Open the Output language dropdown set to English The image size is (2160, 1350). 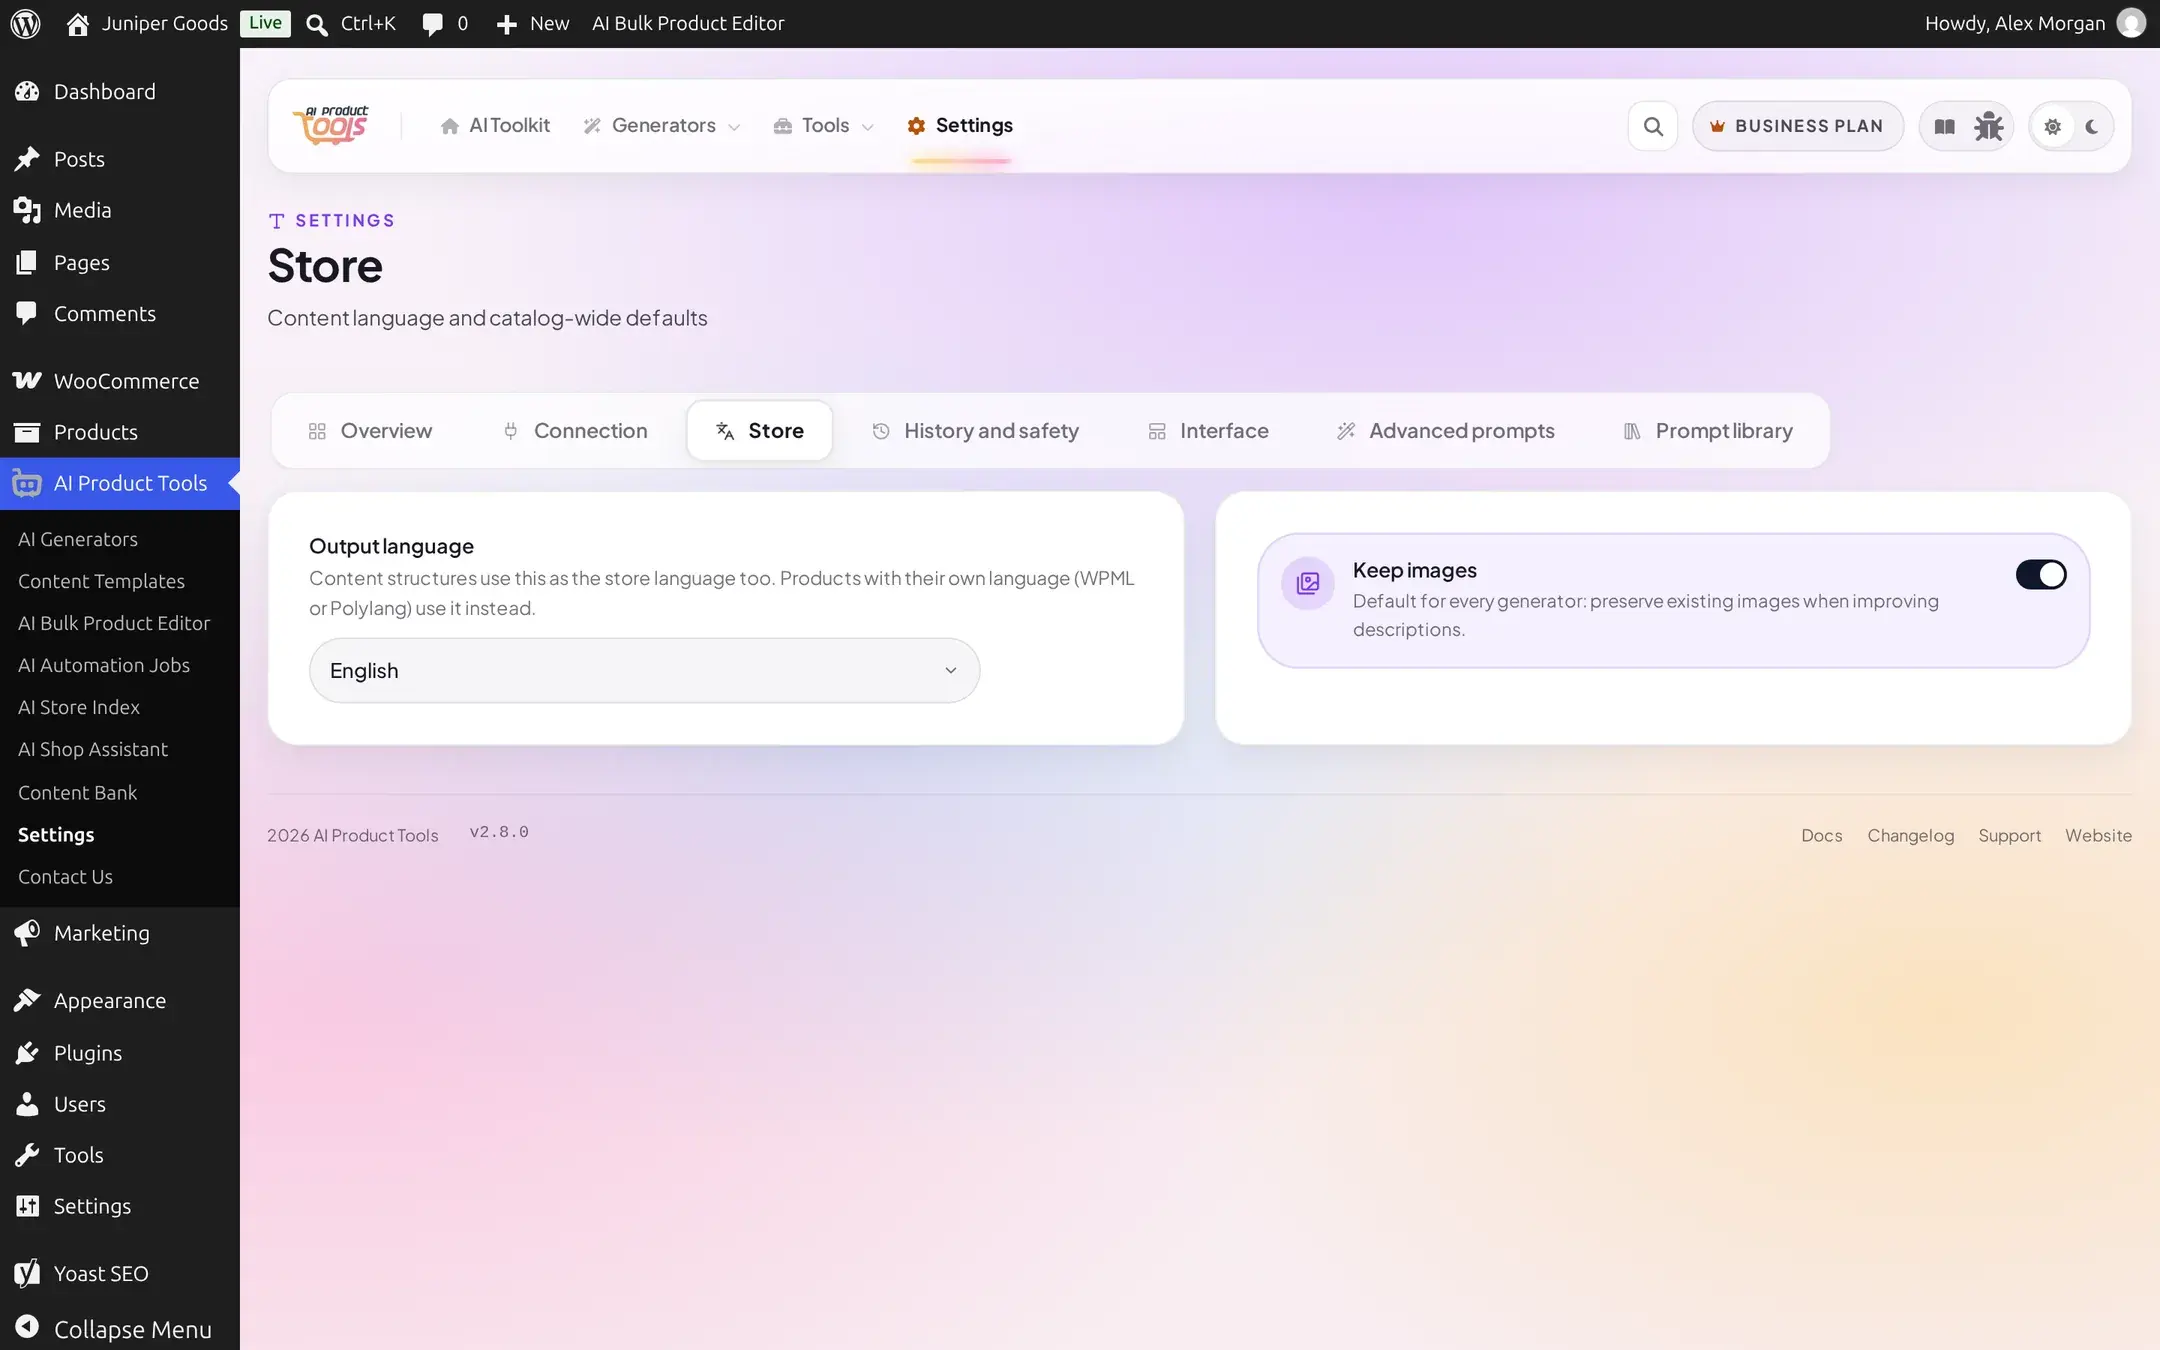(644, 671)
